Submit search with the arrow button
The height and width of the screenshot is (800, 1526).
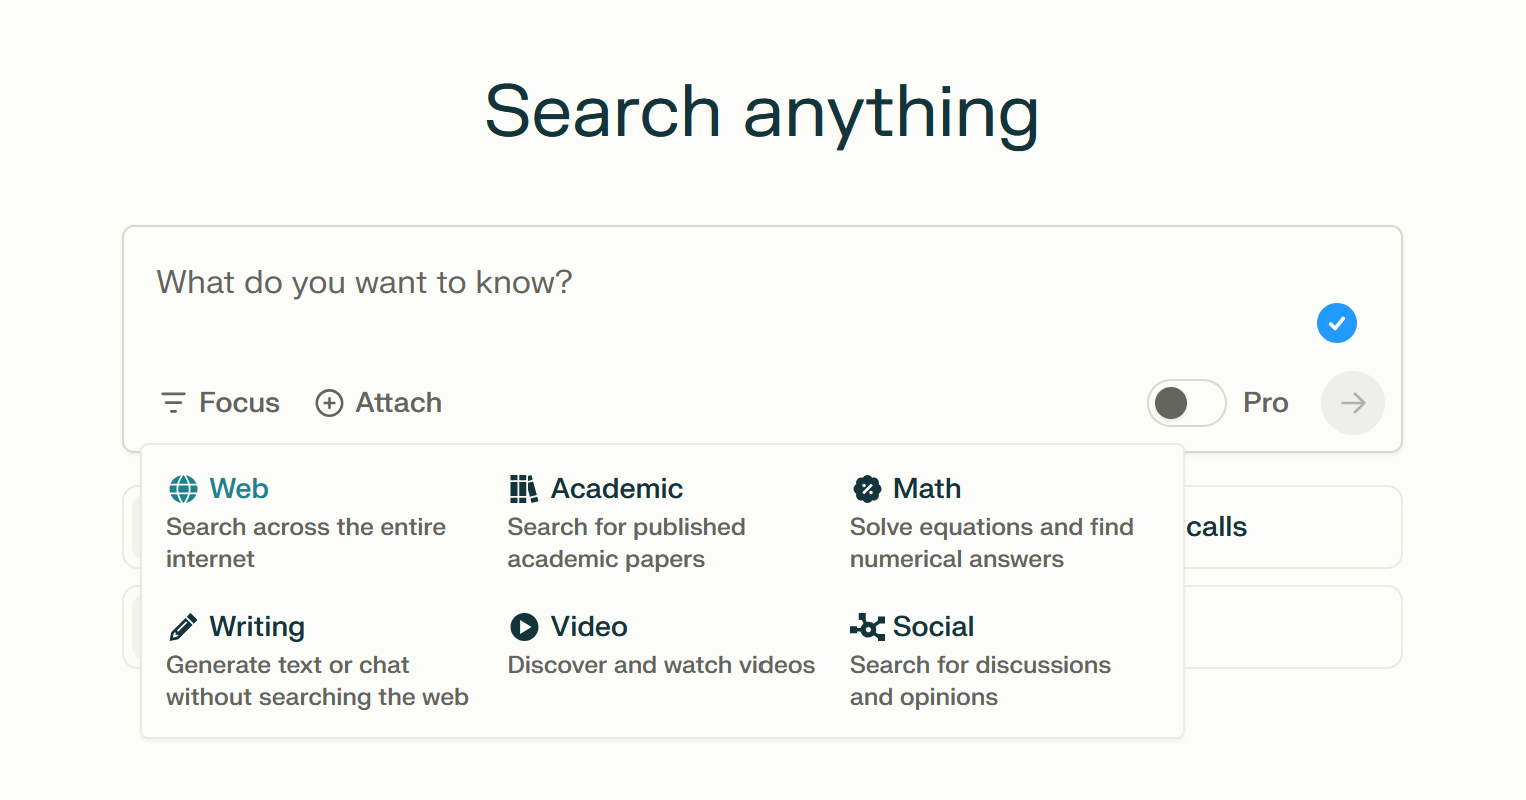click(x=1353, y=403)
